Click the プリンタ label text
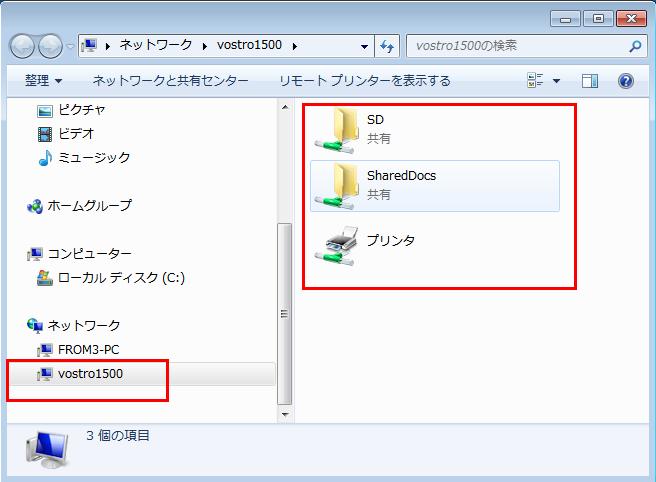This screenshot has width=656, height=482. (390, 240)
